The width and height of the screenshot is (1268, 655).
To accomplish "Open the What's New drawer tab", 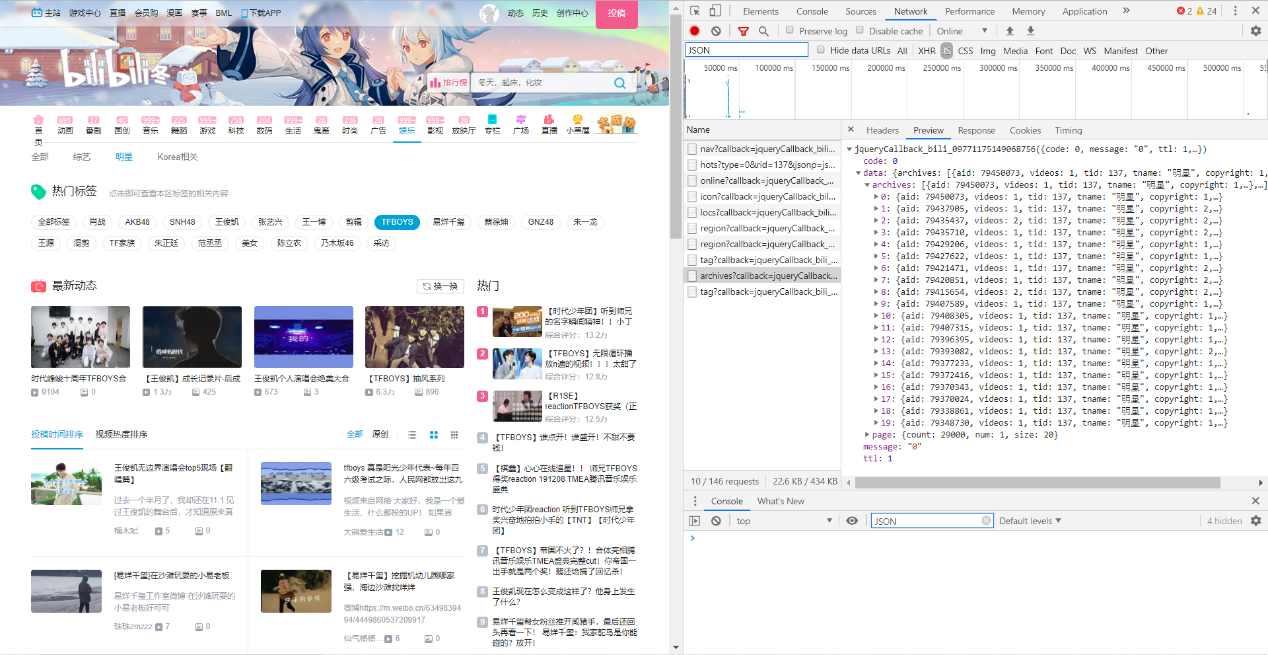I will (x=781, y=501).
